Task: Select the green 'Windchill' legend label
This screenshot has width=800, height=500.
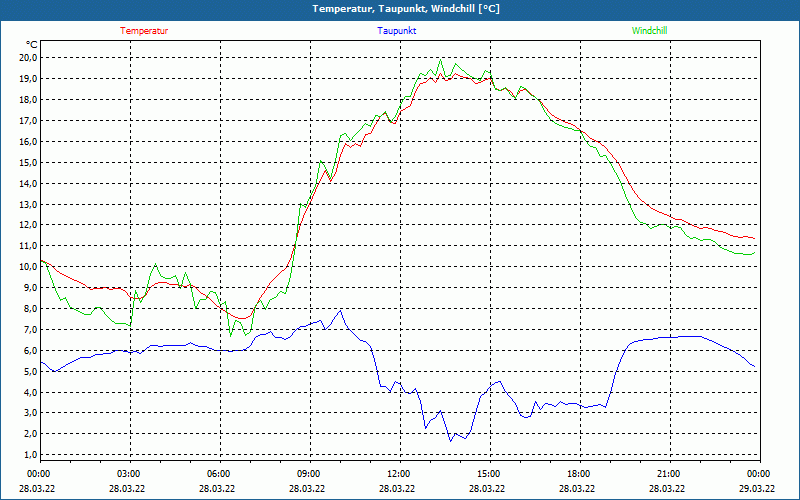Action: [x=649, y=31]
